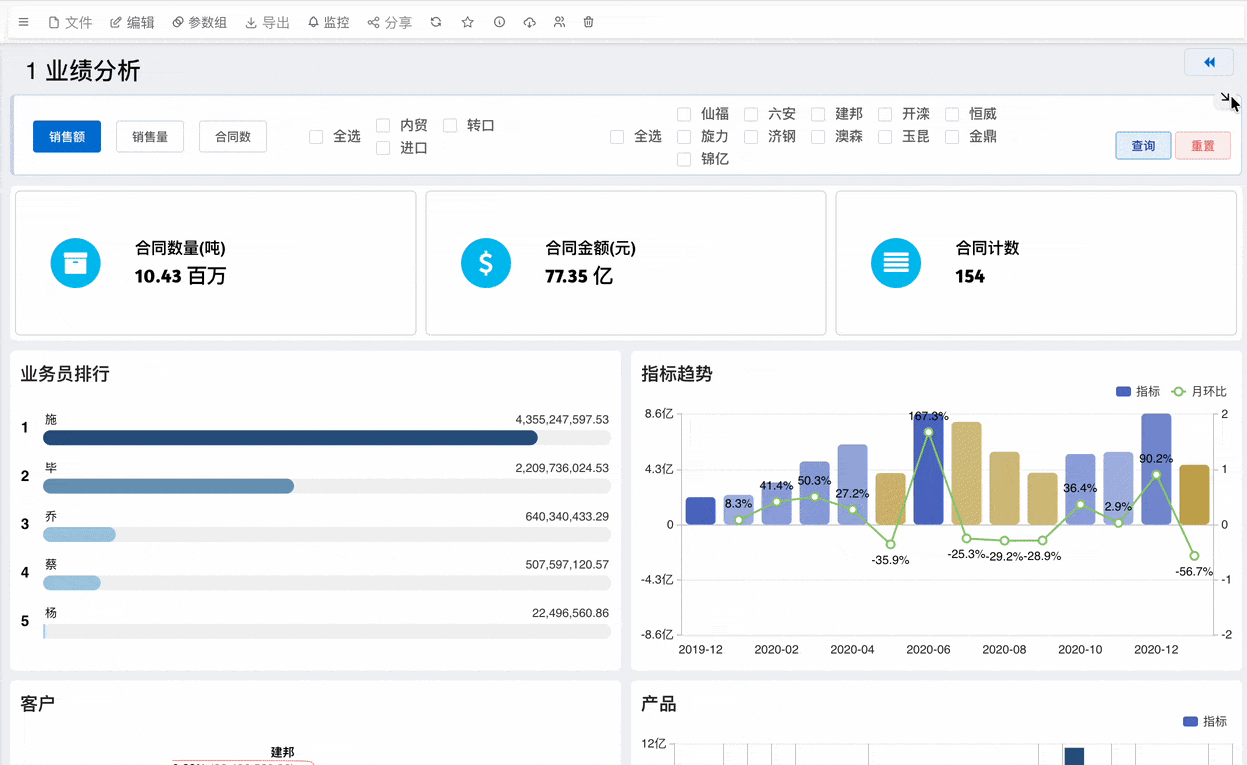Select the 销售量 tab

click(x=150, y=137)
